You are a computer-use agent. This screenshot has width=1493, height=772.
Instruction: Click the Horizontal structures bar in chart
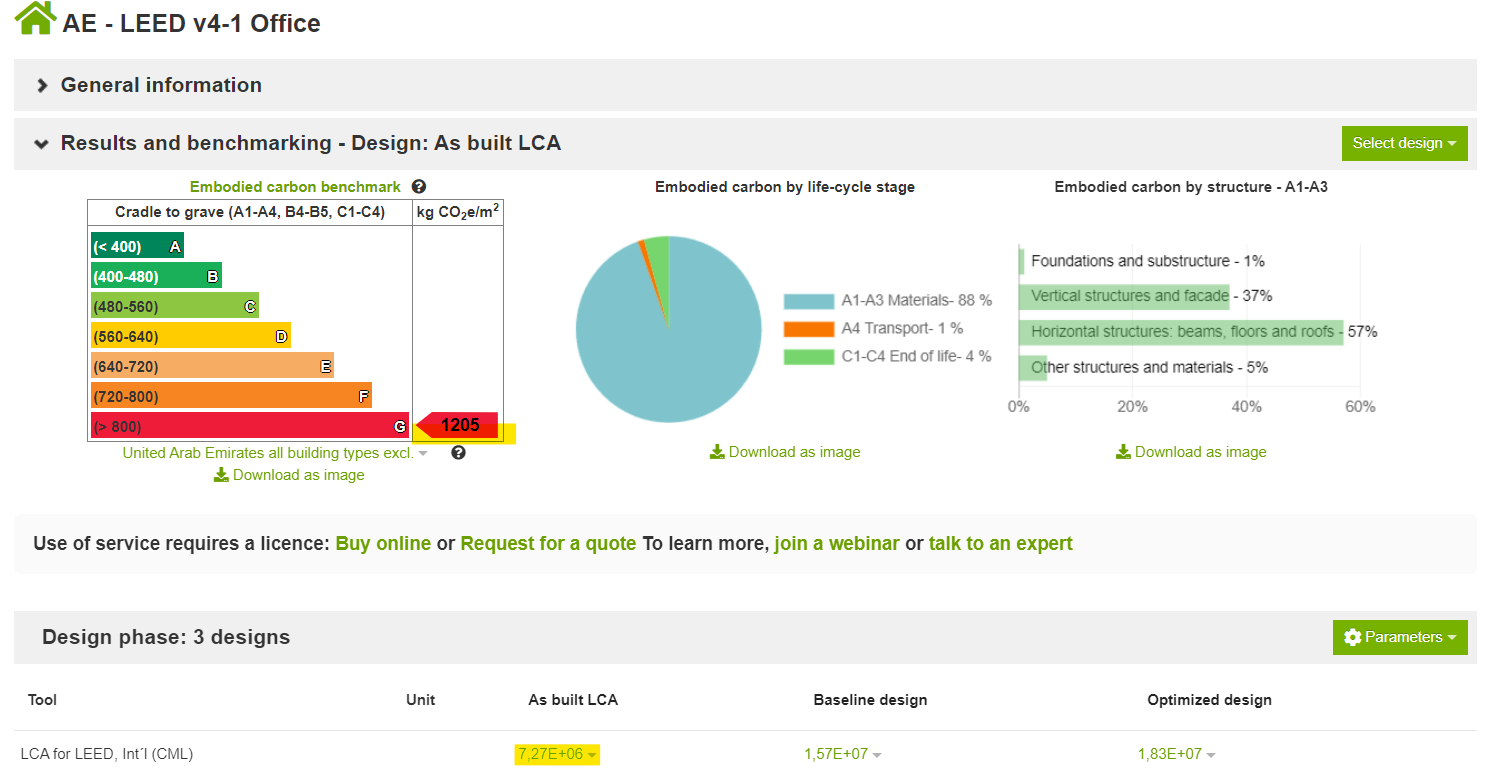click(x=1180, y=332)
